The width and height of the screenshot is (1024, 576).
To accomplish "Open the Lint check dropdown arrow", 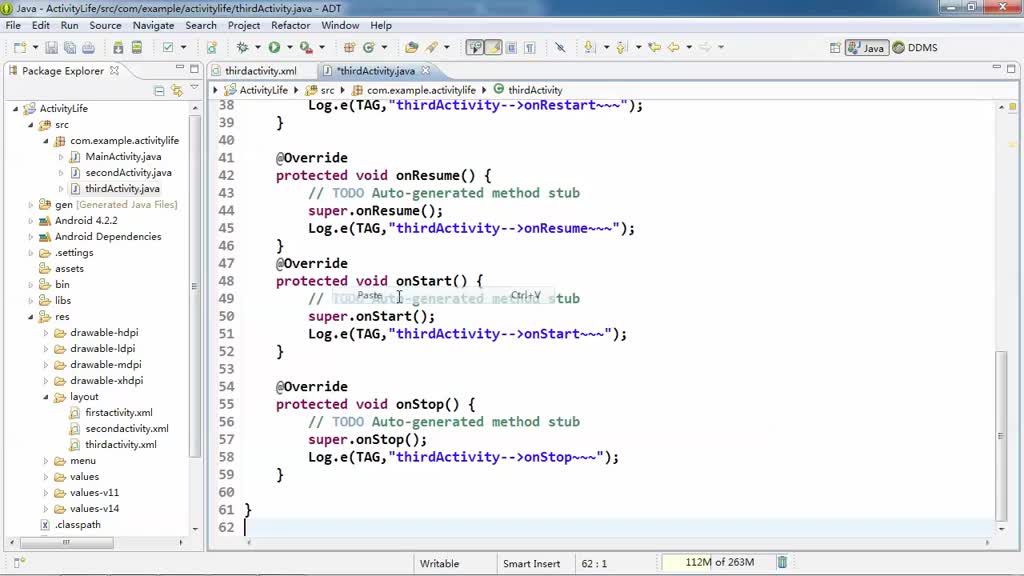I will (x=184, y=48).
